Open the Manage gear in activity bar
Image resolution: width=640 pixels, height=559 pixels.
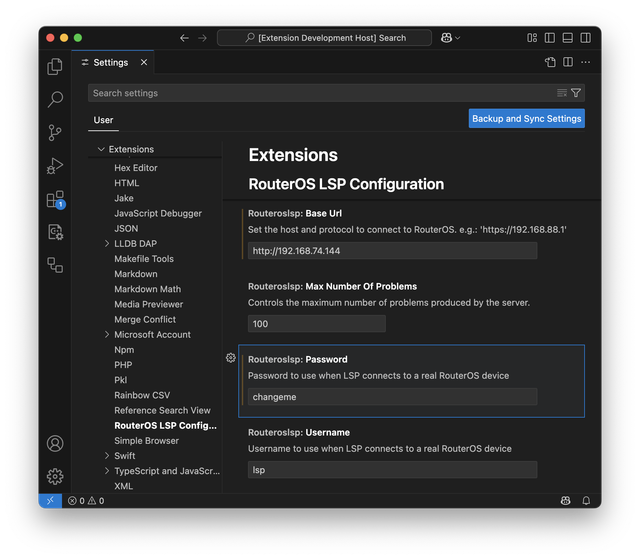click(x=55, y=476)
